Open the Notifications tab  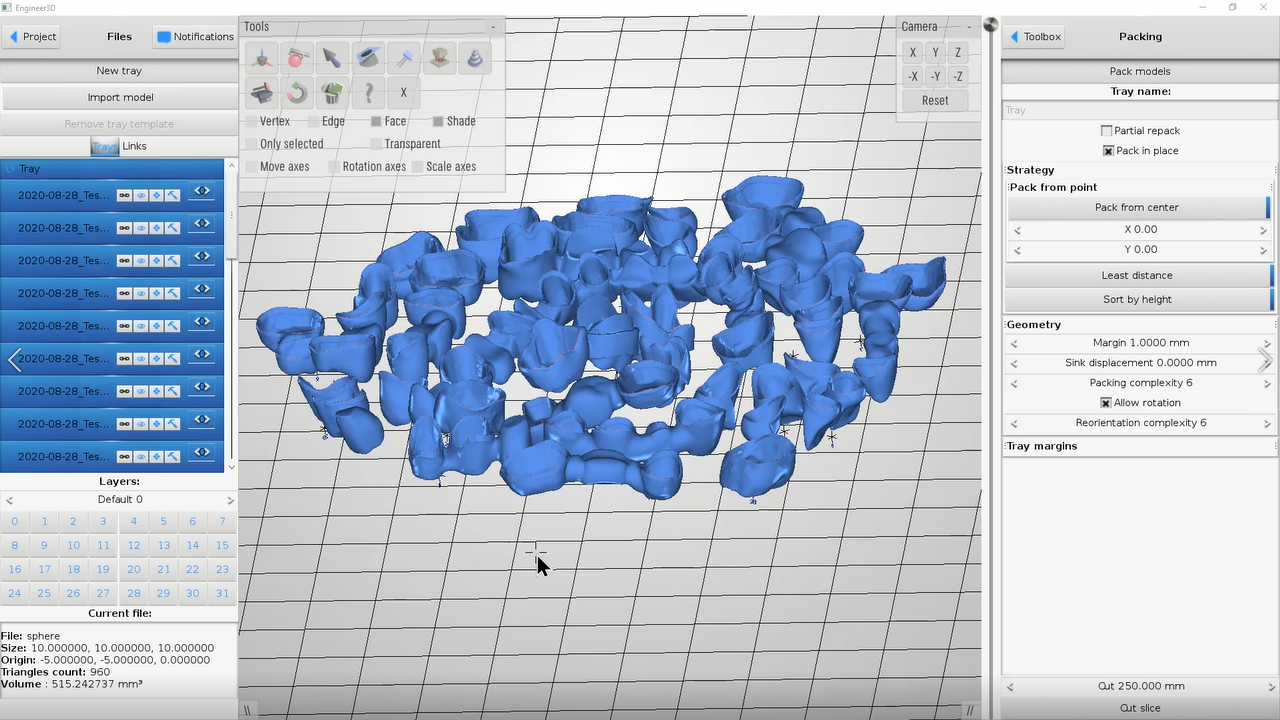point(195,37)
